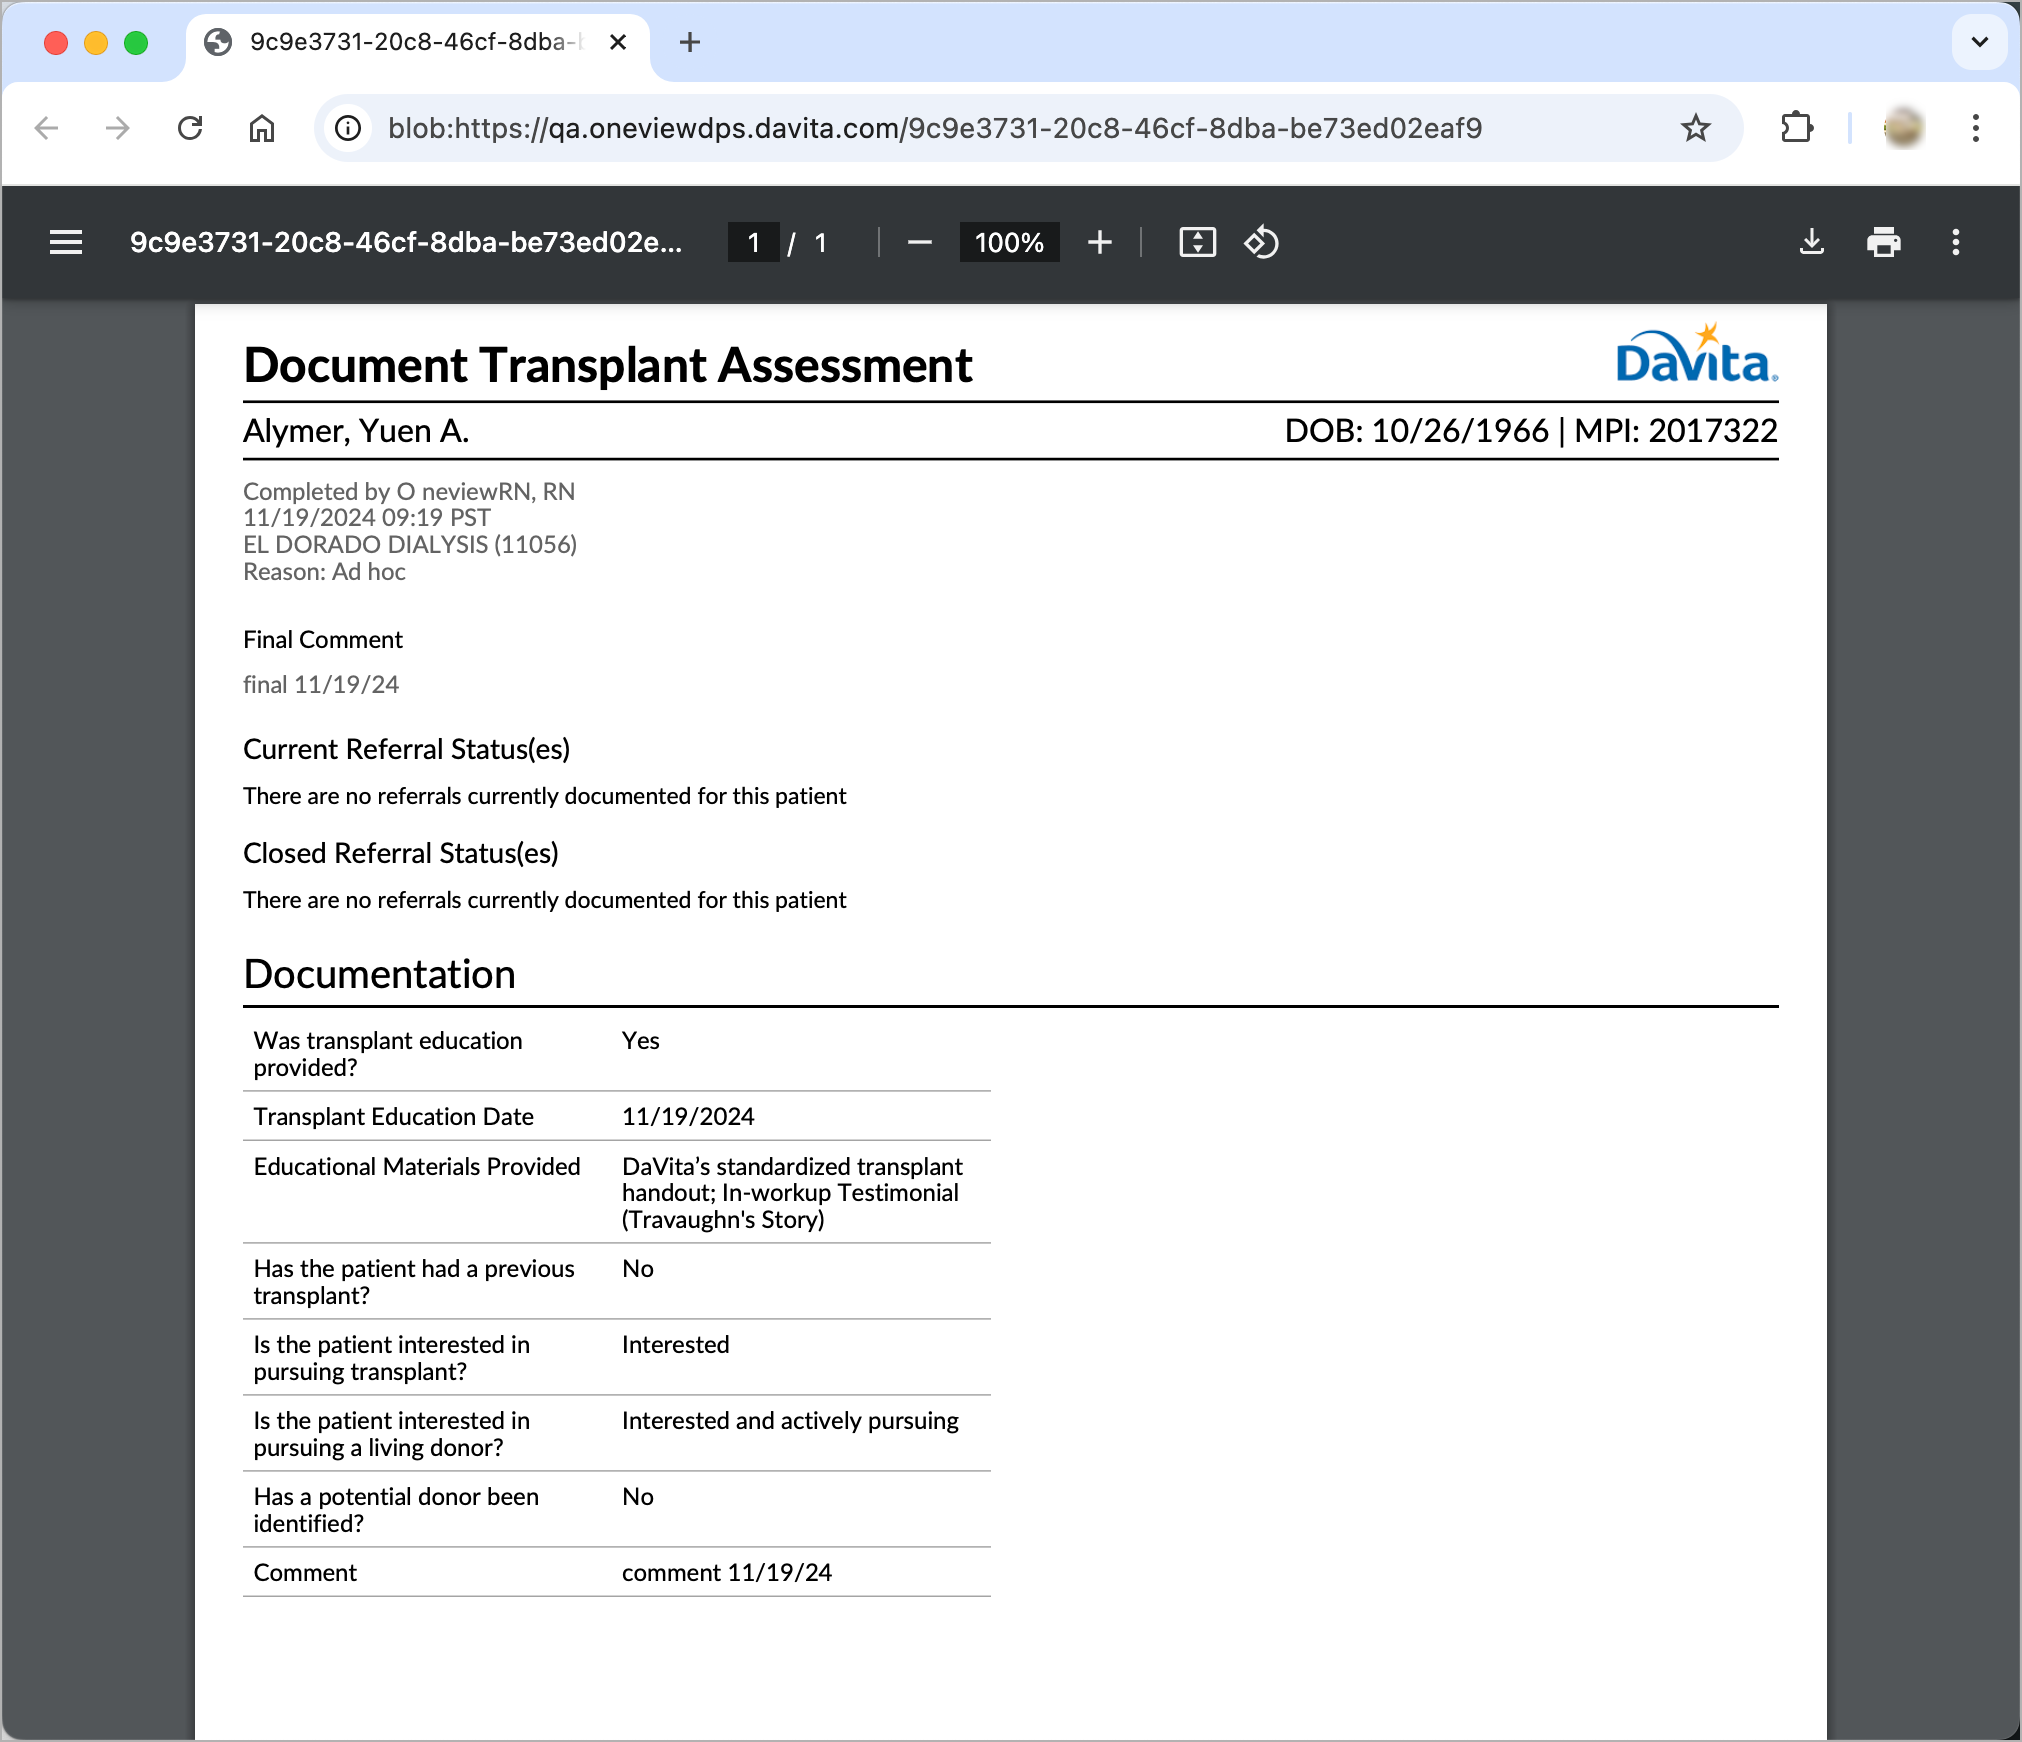The height and width of the screenshot is (1742, 2022).
Task: Click 'Interested and actively pursuing' value
Action: (790, 1420)
